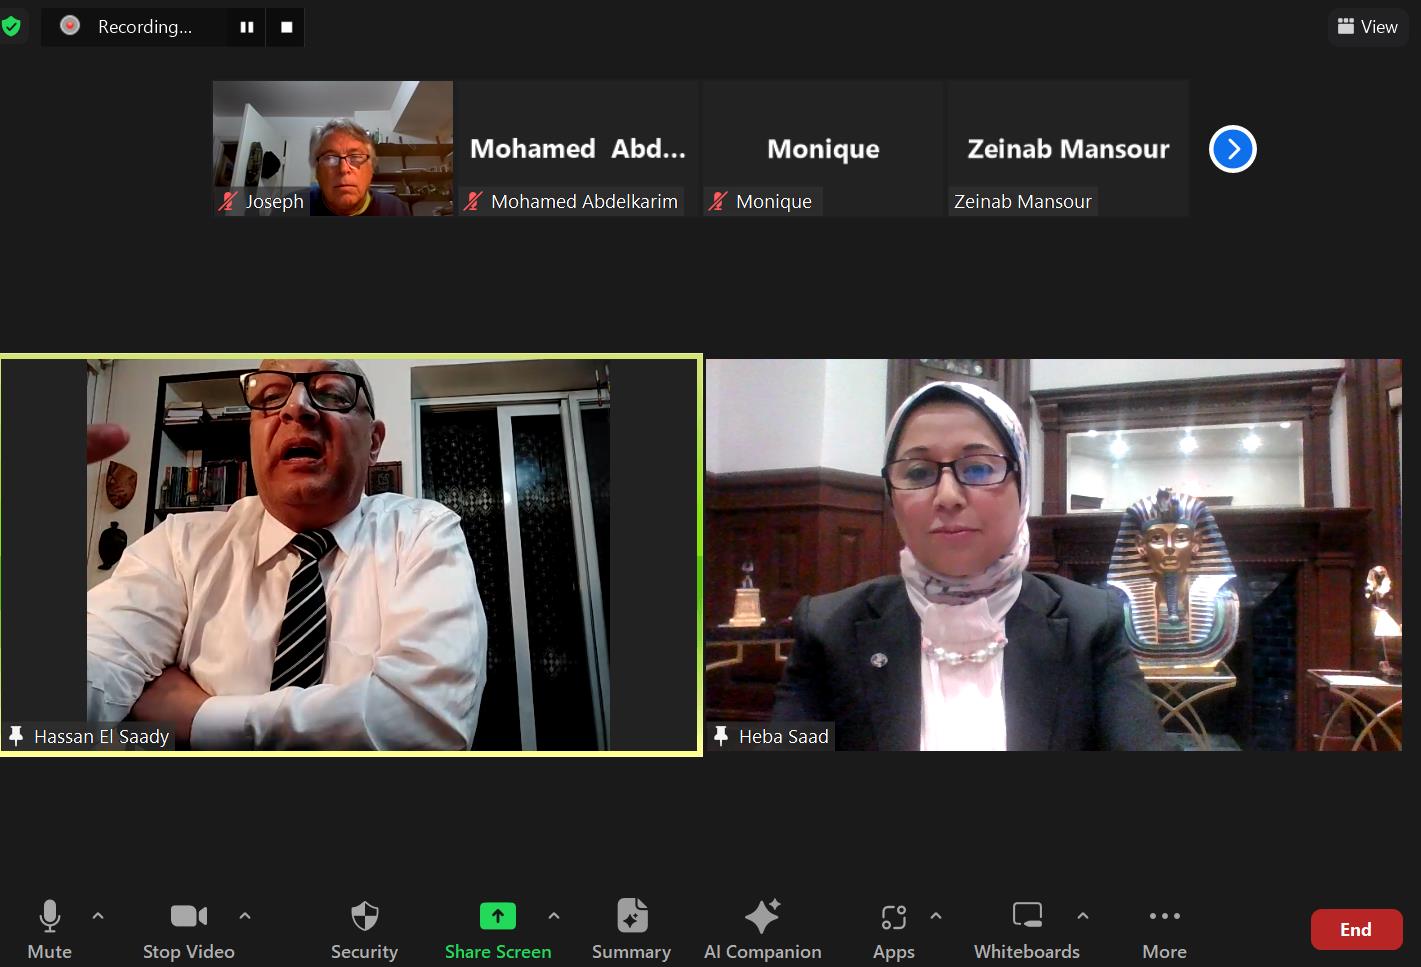The image size is (1421, 967).
Task: Click the Mohamed Abdelkarim name label
Action: point(584,201)
